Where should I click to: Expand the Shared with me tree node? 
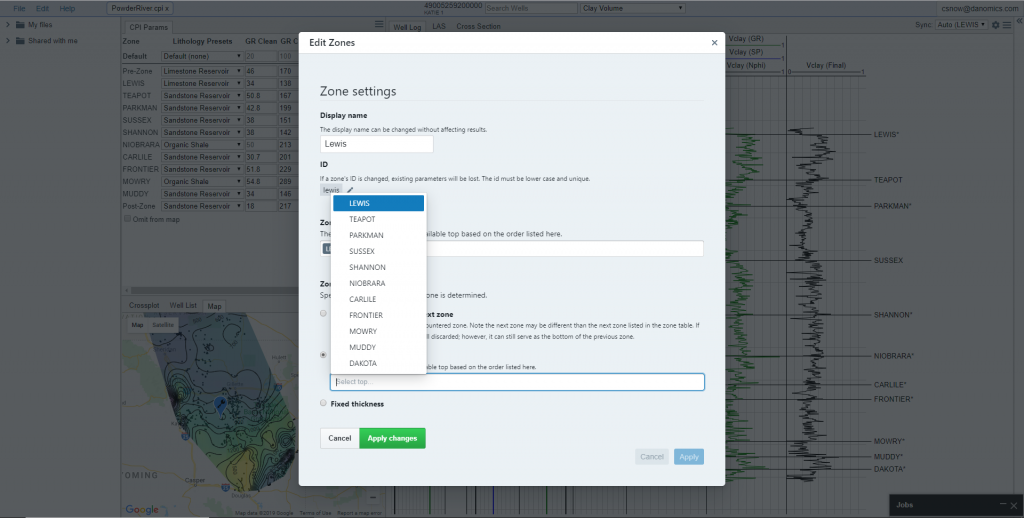point(8,40)
